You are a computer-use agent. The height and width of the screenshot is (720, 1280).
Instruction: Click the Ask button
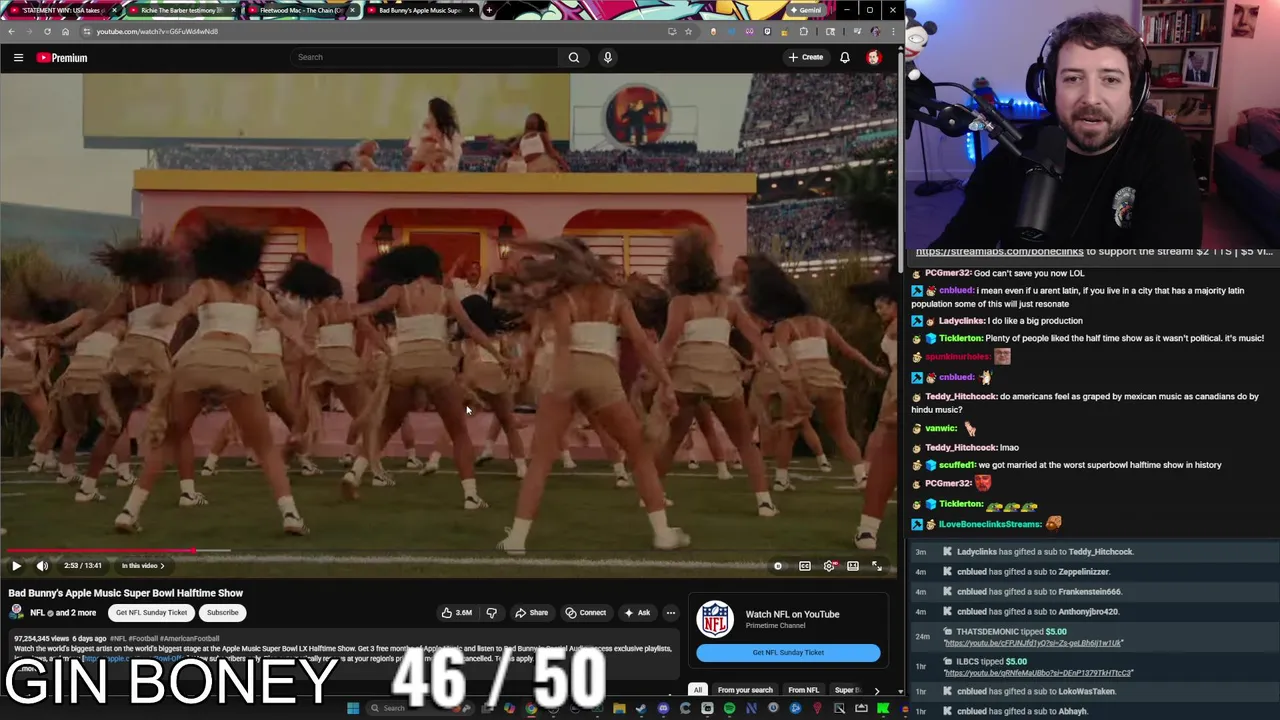(x=637, y=613)
